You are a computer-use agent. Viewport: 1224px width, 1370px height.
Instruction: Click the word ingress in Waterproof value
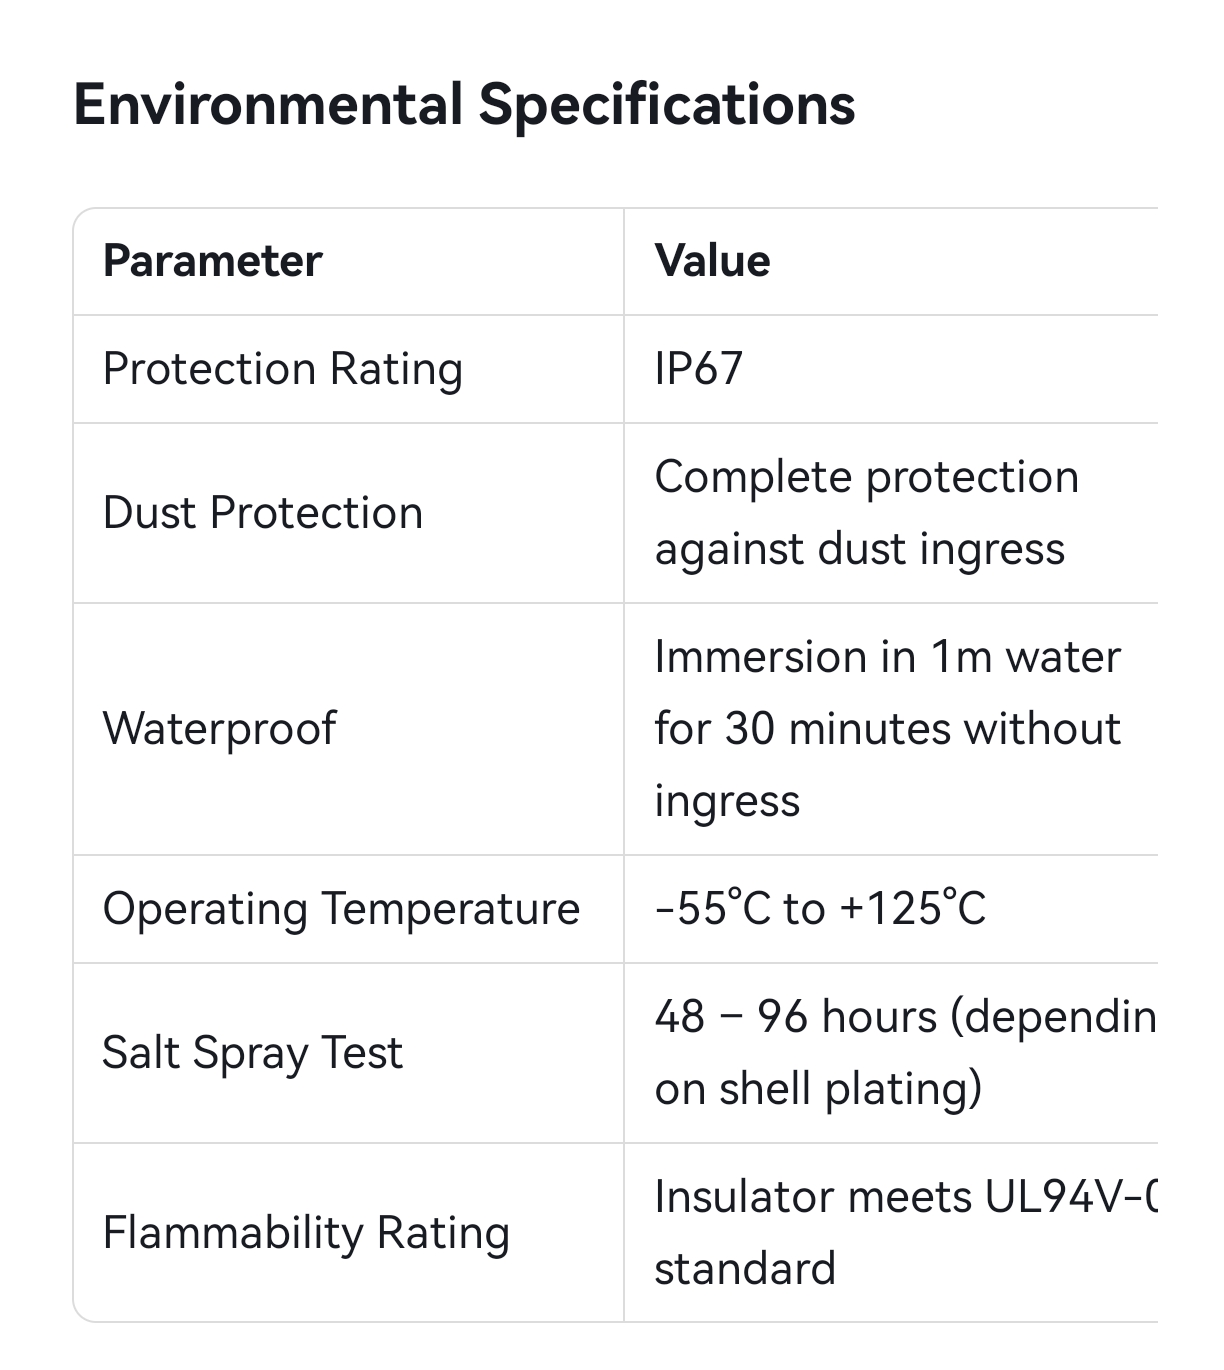(x=727, y=802)
